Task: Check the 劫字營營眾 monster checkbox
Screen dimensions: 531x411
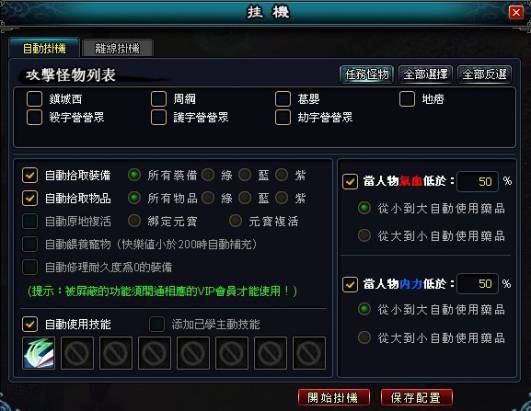Action: (x=283, y=117)
